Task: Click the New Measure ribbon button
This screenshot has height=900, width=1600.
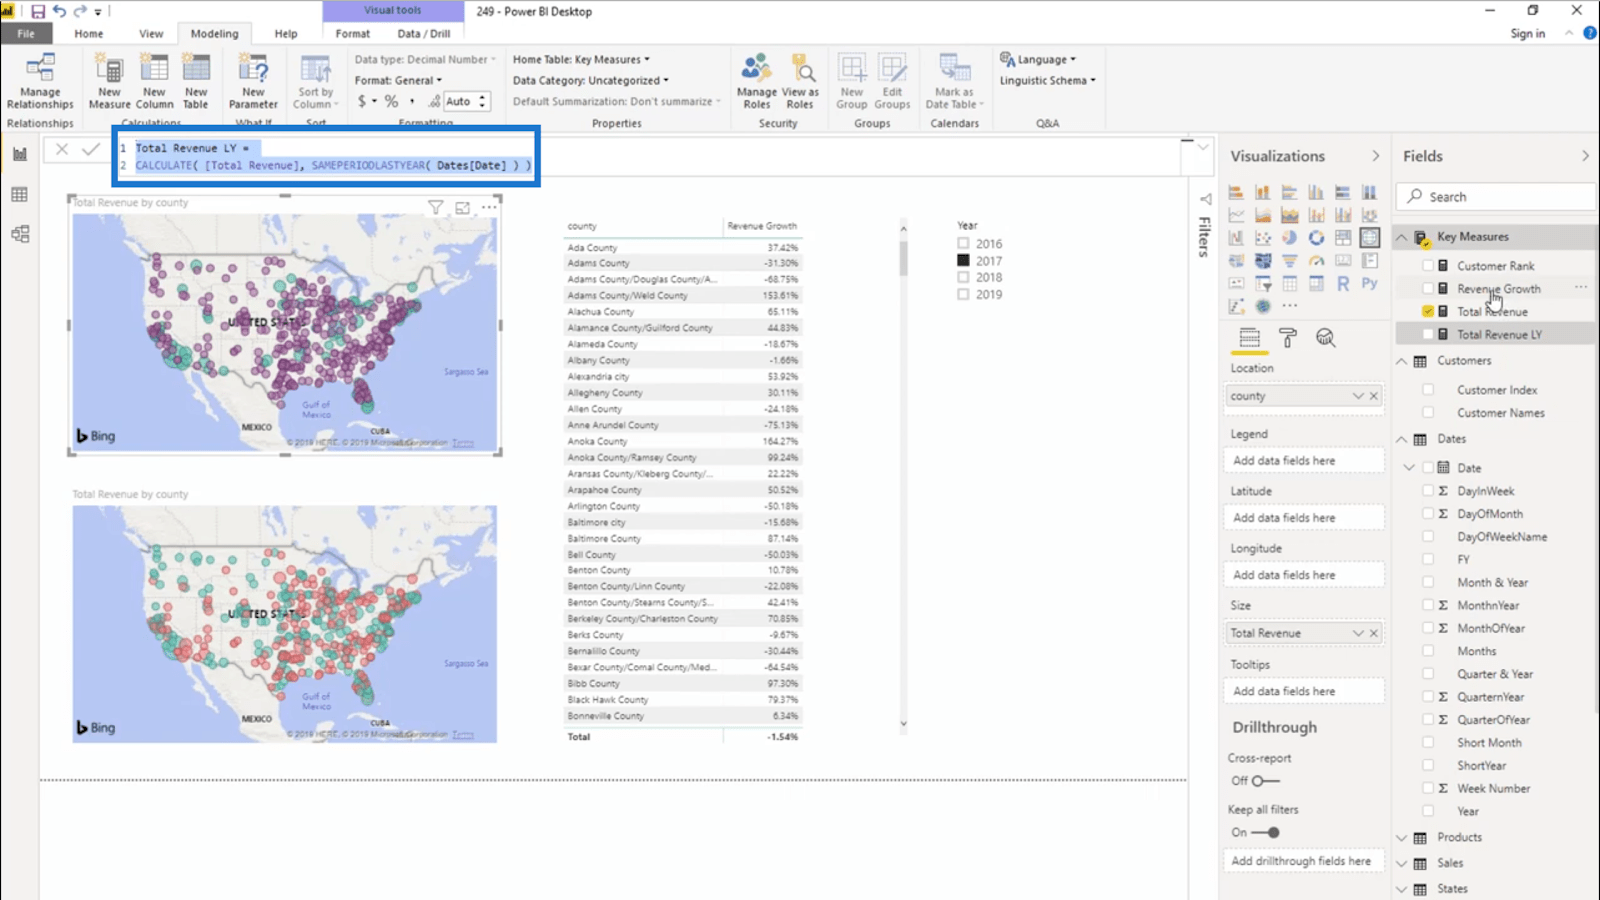Action: coord(109,82)
